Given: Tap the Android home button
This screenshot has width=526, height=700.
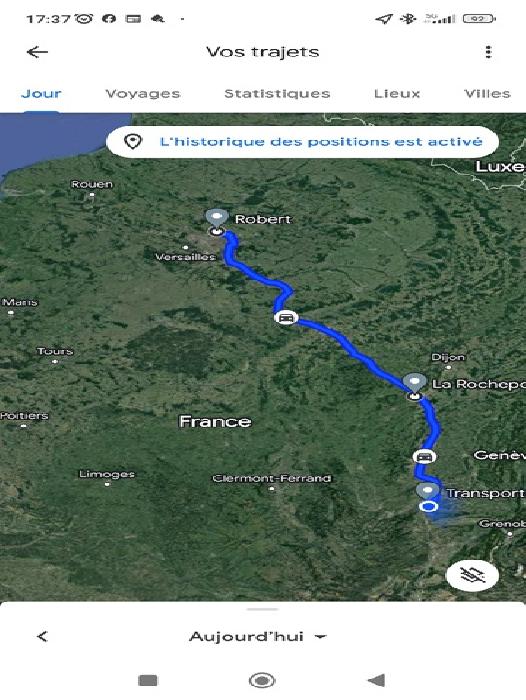Looking at the screenshot, I should [262, 681].
